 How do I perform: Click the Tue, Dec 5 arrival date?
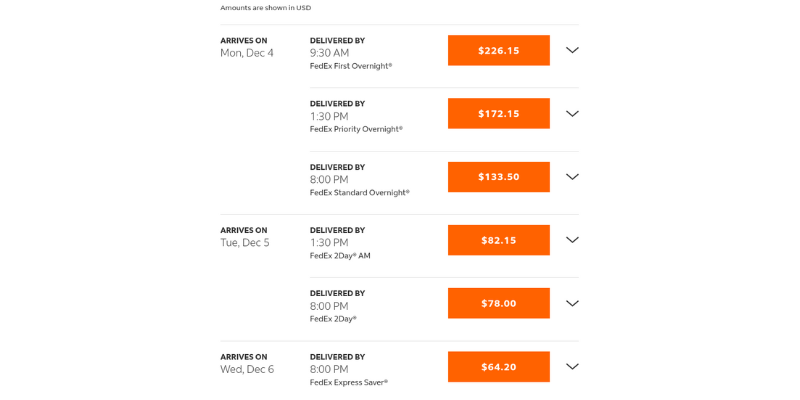pos(244,243)
